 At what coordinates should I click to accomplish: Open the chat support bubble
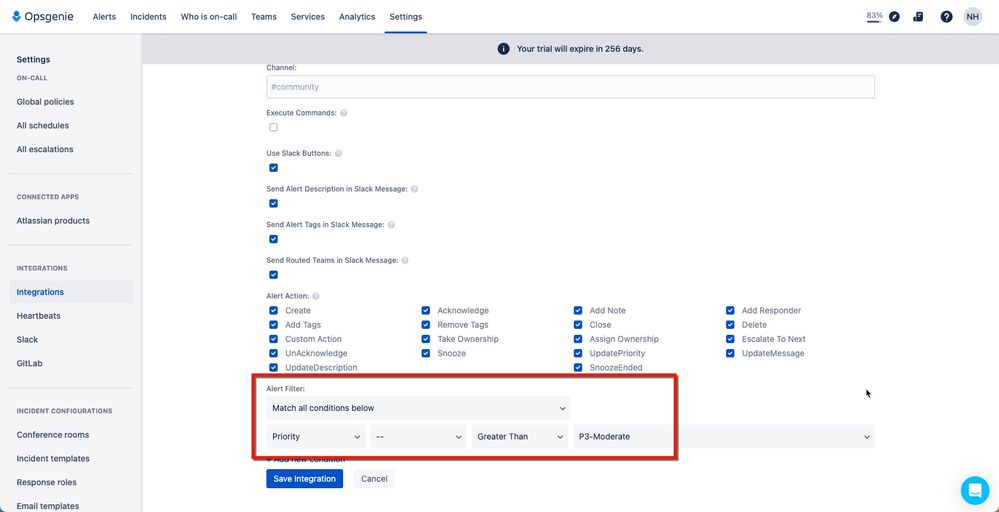click(x=975, y=490)
